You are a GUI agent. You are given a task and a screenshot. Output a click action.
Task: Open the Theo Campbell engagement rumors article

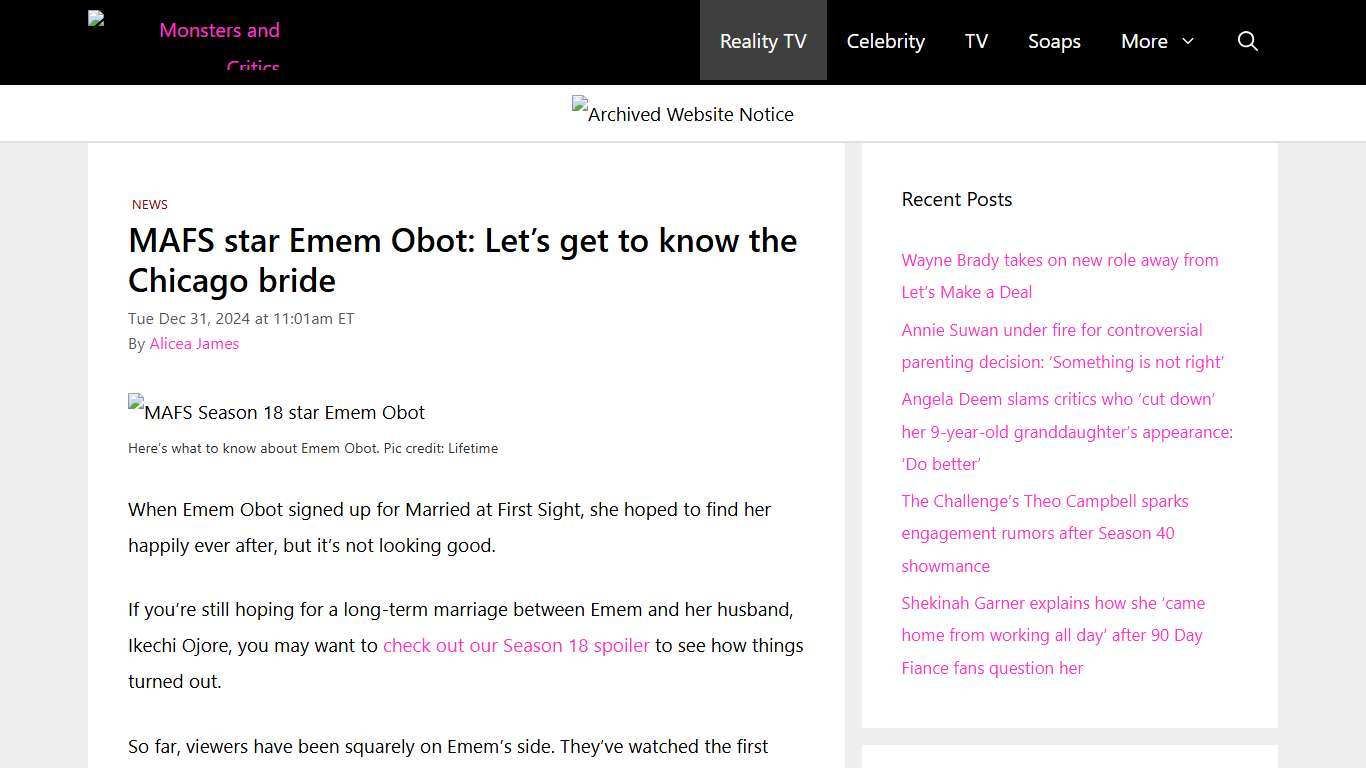(x=1044, y=533)
